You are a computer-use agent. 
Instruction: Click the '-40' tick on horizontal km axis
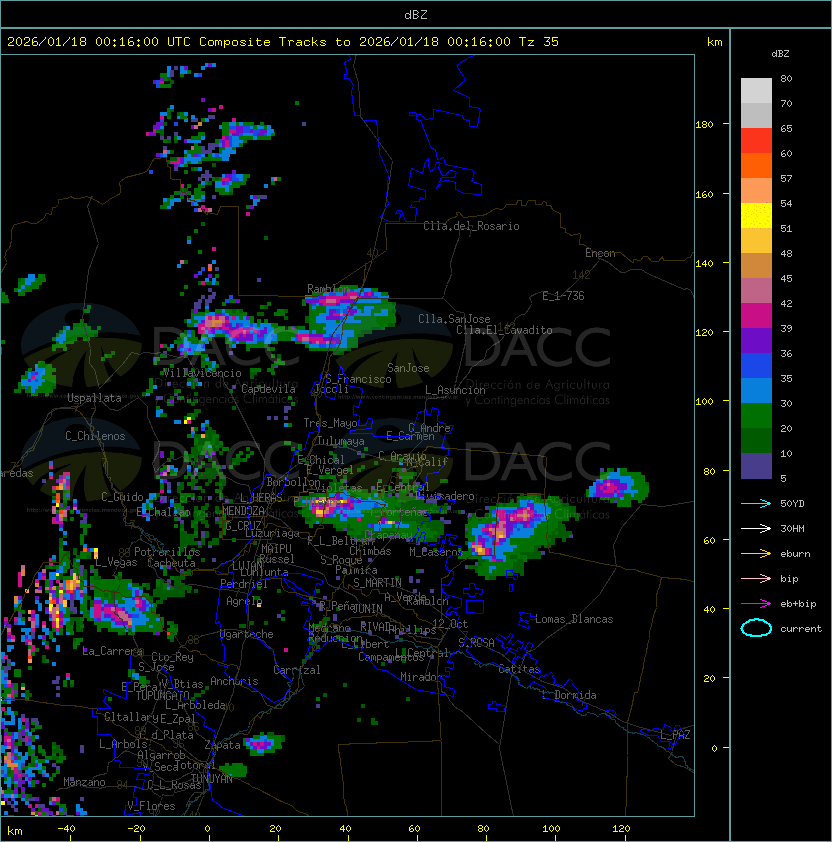pyautogui.click(x=66, y=829)
